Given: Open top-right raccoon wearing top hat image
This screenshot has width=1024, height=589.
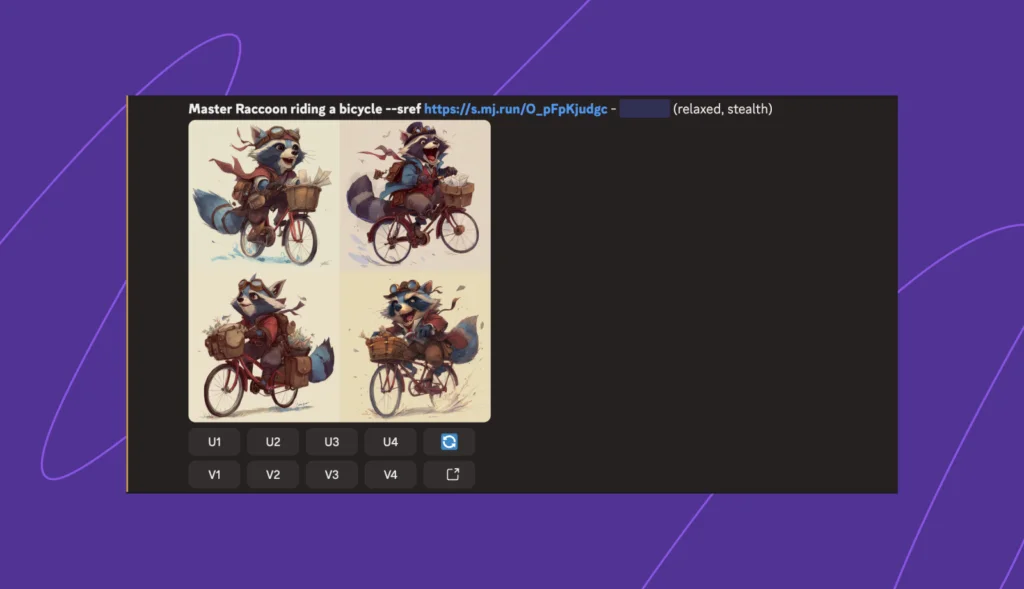Looking at the screenshot, I should pyautogui.click(x=415, y=195).
